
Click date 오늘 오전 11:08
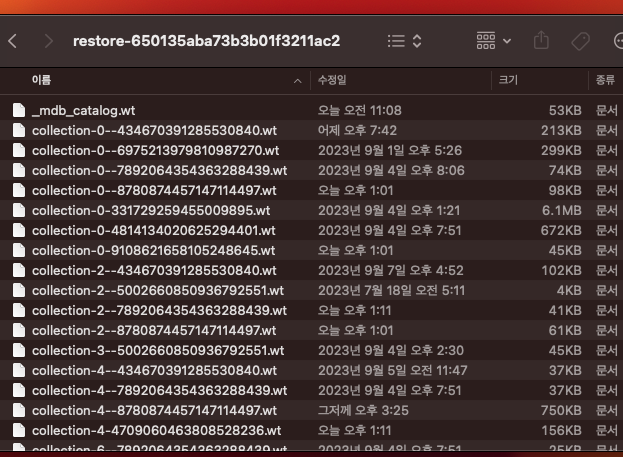[x=360, y=110]
